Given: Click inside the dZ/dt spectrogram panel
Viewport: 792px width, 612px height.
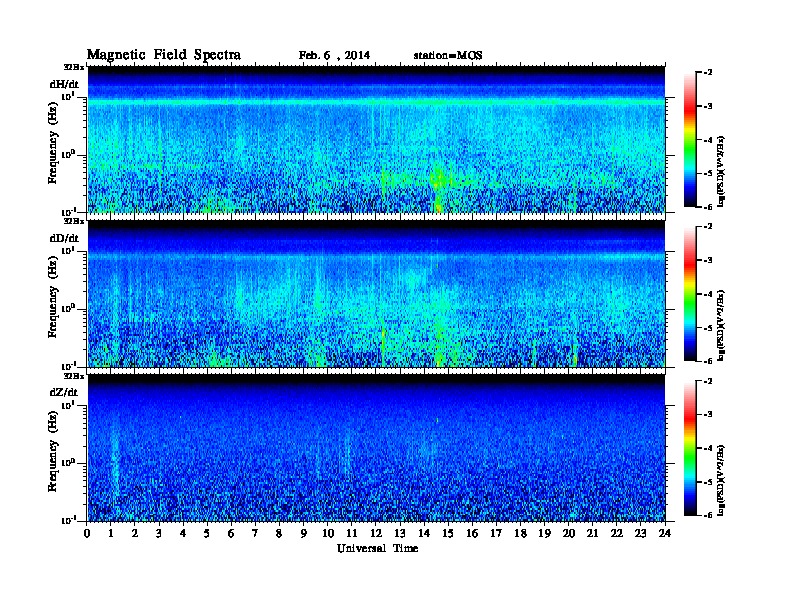Looking at the screenshot, I should point(376,448).
